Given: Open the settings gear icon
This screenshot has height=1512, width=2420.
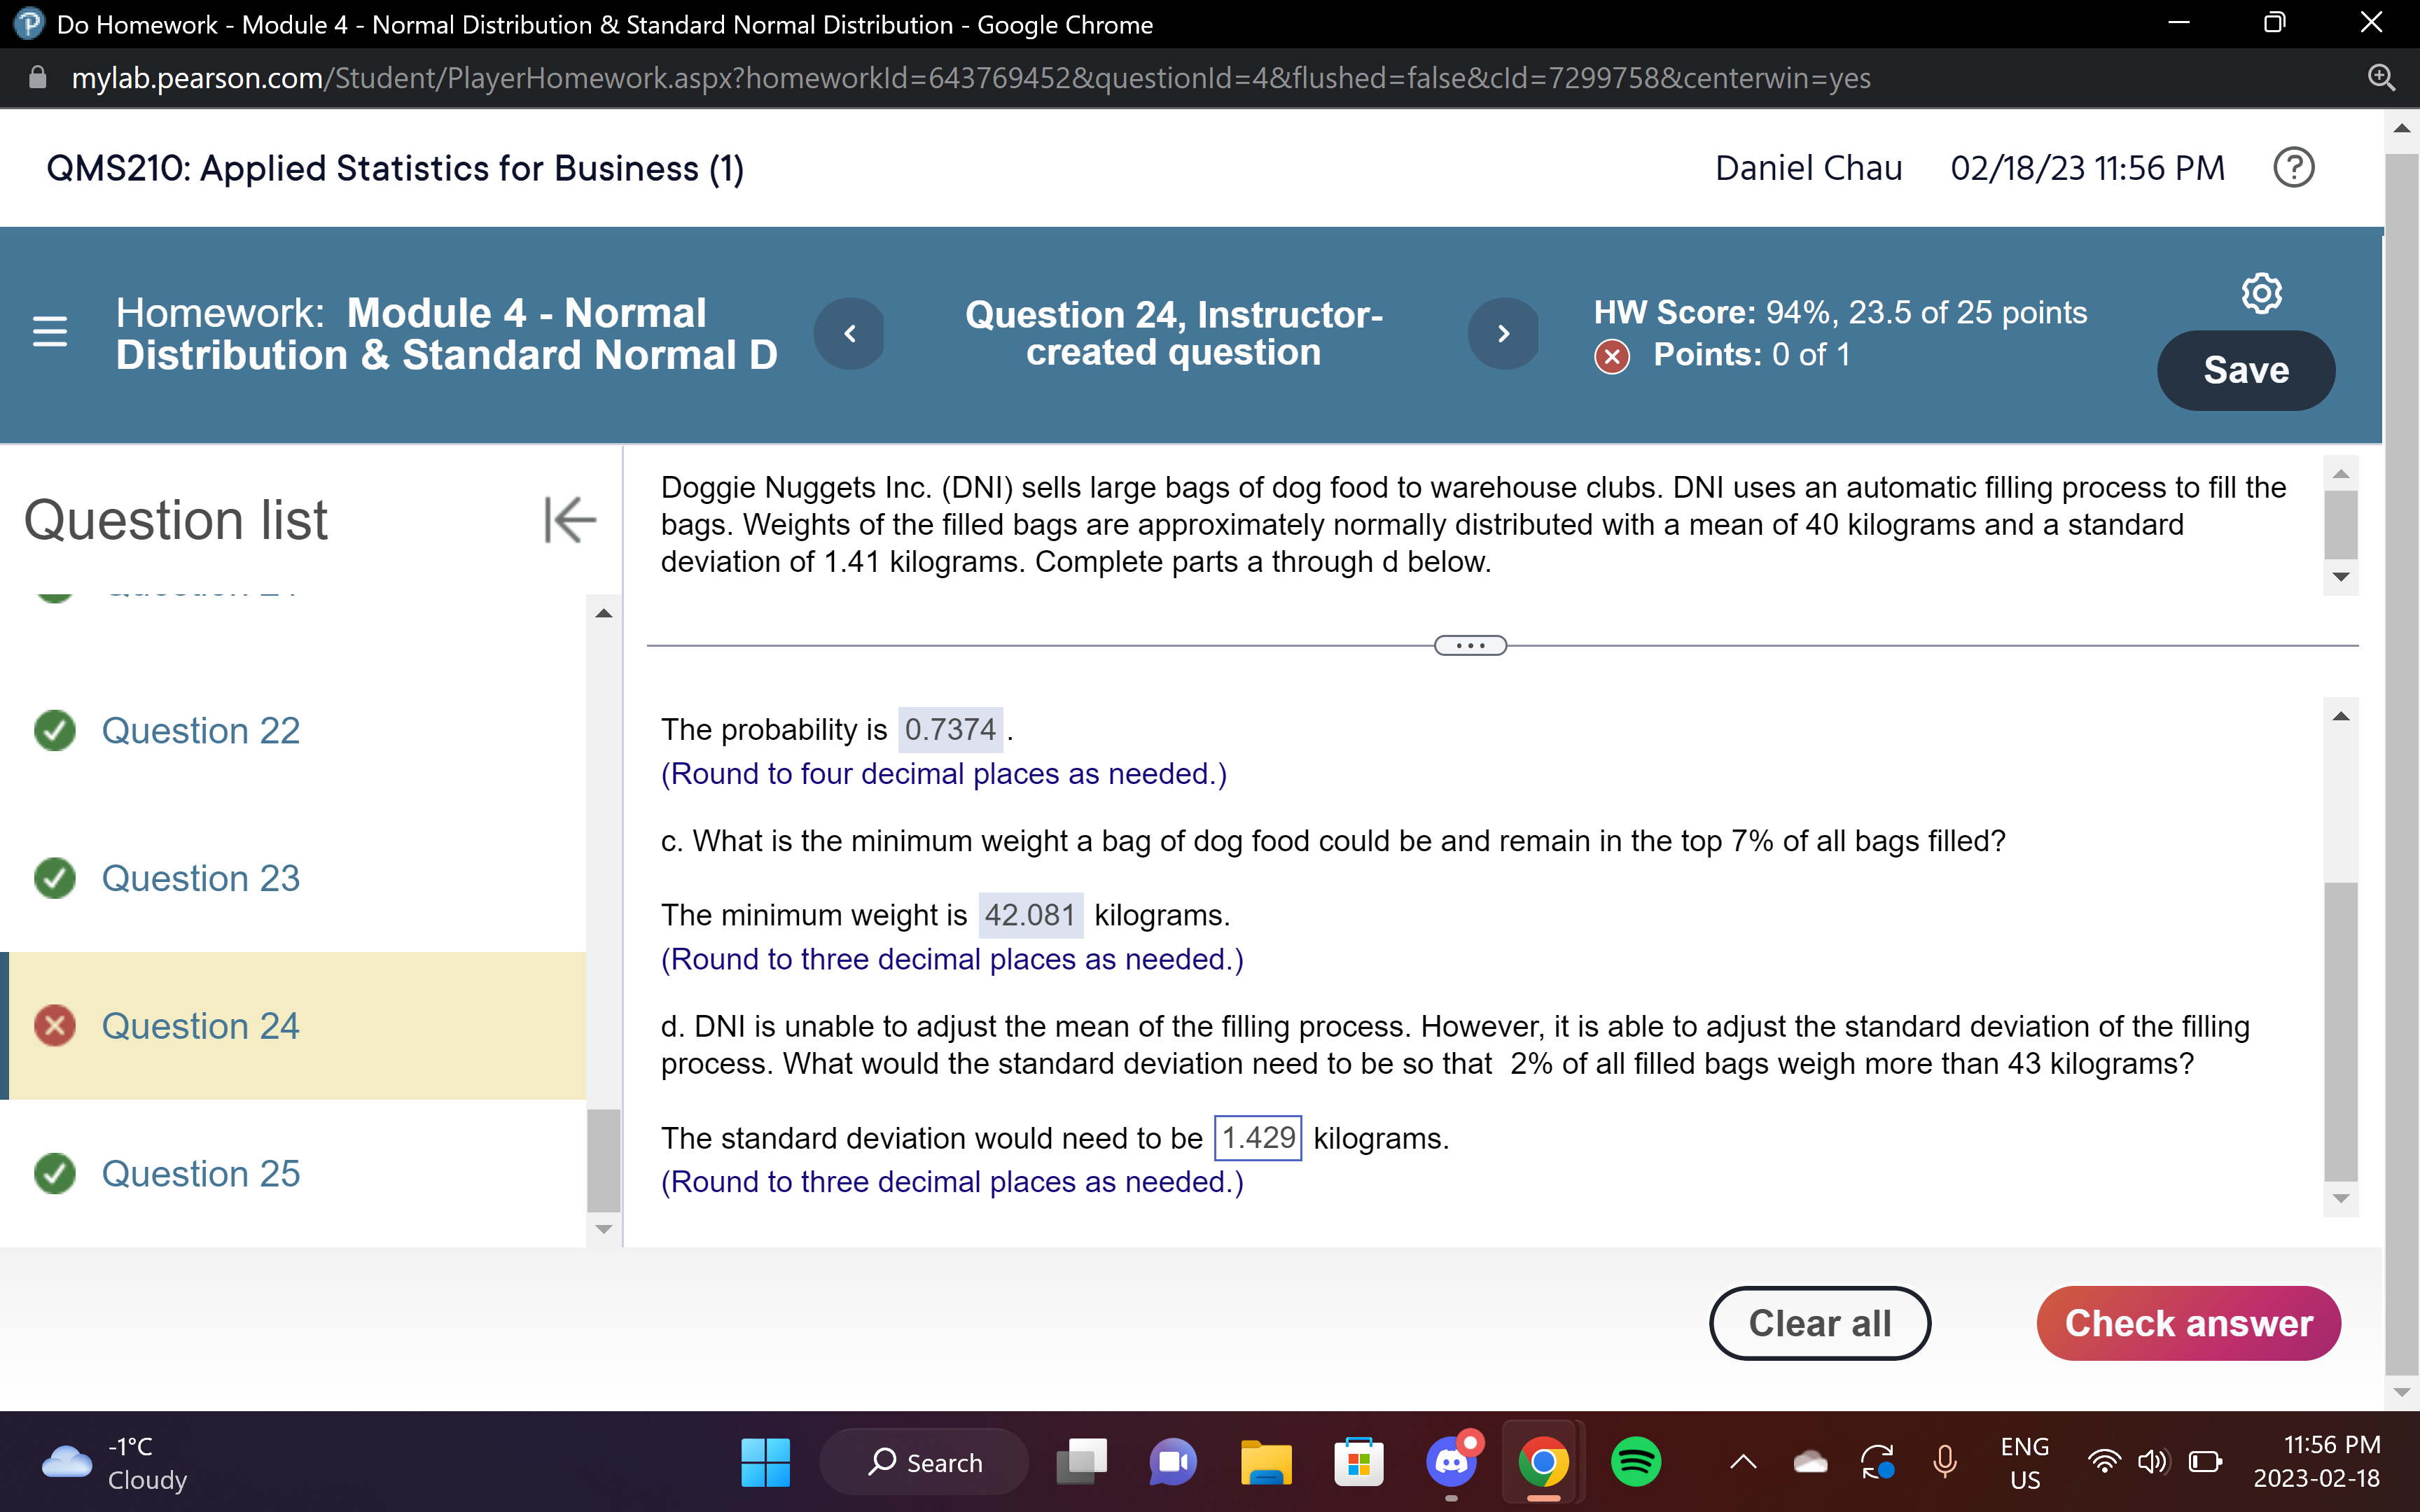Looking at the screenshot, I should pyautogui.click(x=2262, y=292).
